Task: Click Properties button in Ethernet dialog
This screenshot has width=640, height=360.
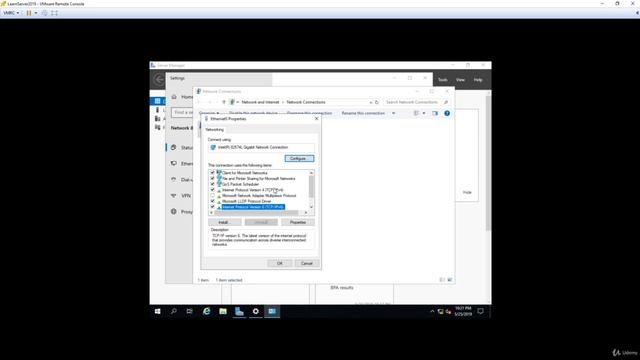Action: click(298, 222)
